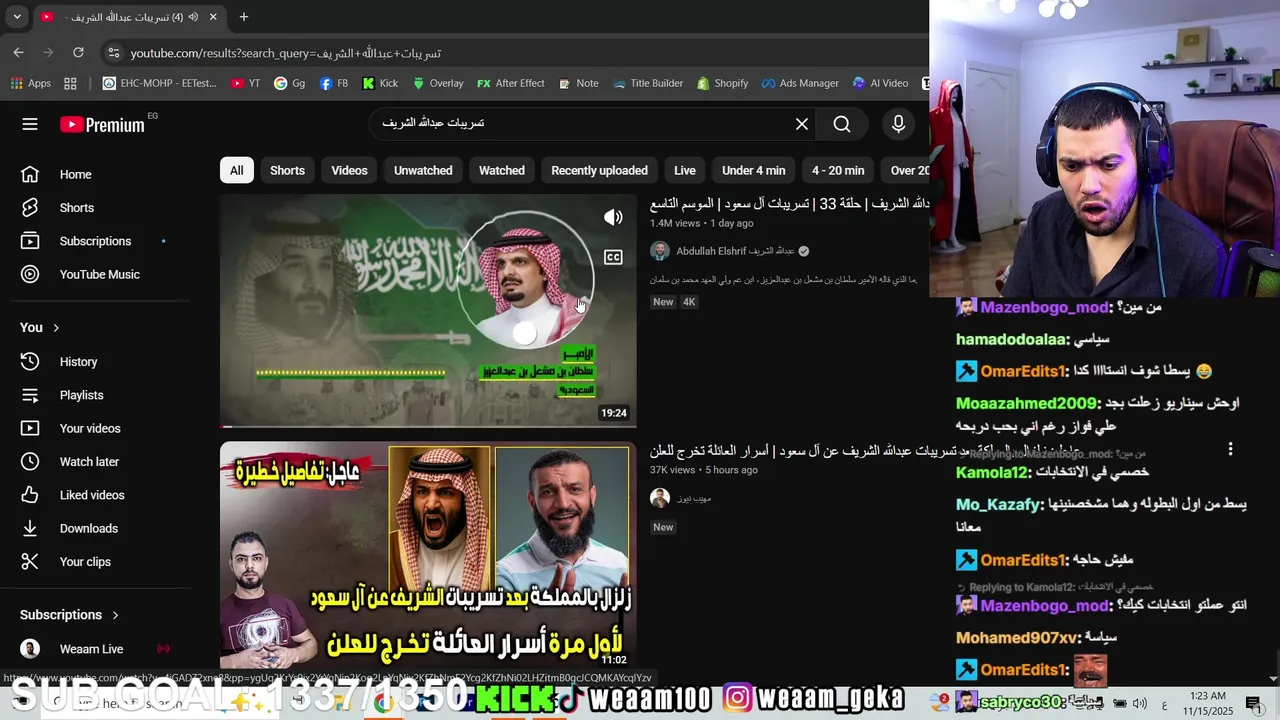Viewport: 1280px width, 720px height.
Task: Open the taskbar notification center icon
Action: coord(1254,702)
